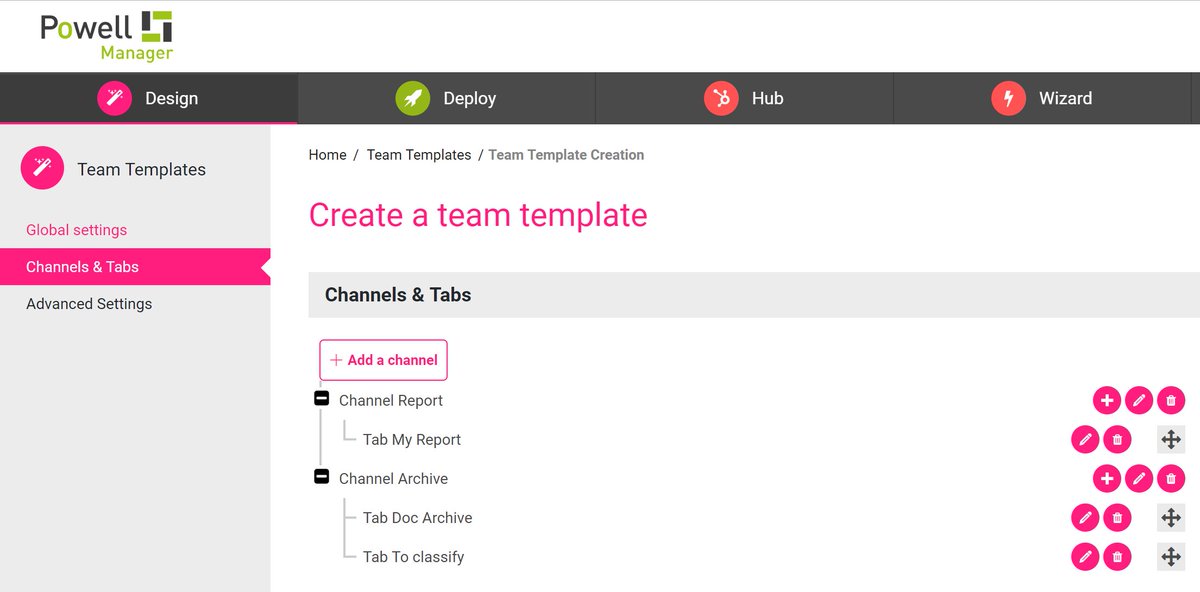Add a tab to Channel Archive with the plus icon
Viewport: 1200px width, 592px height.
(x=1107, y=479)
